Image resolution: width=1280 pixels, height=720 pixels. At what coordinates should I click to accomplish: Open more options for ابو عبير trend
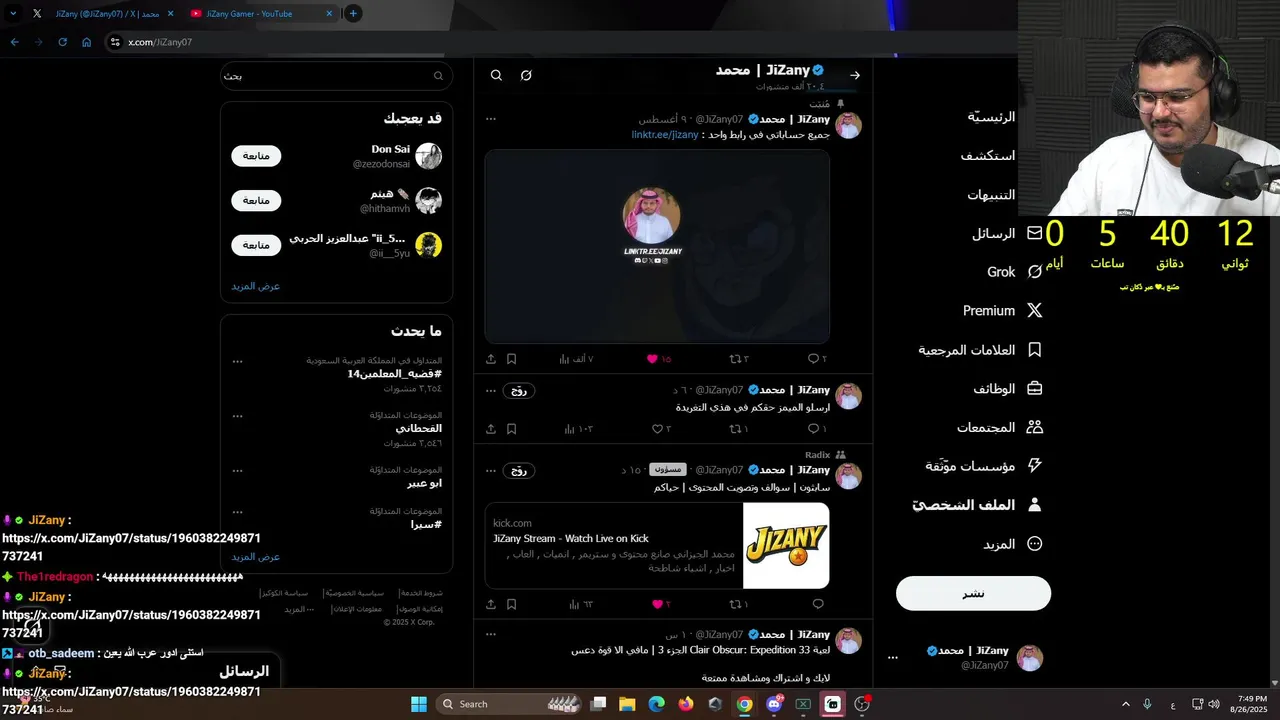237,470
